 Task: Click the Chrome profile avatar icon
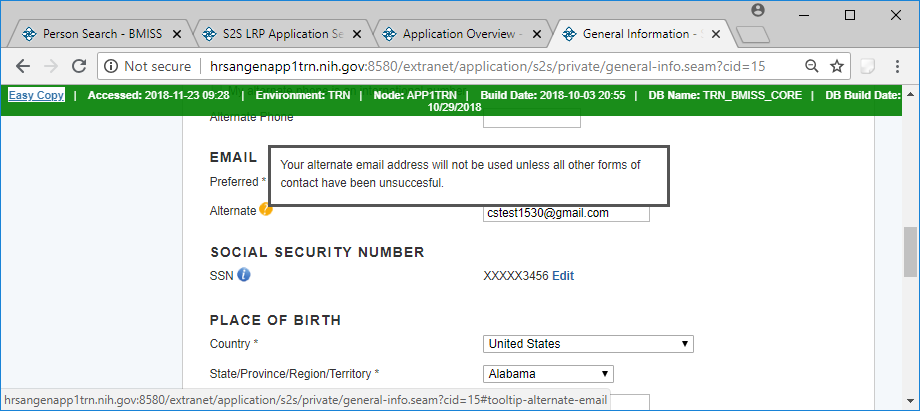point(757,10)
